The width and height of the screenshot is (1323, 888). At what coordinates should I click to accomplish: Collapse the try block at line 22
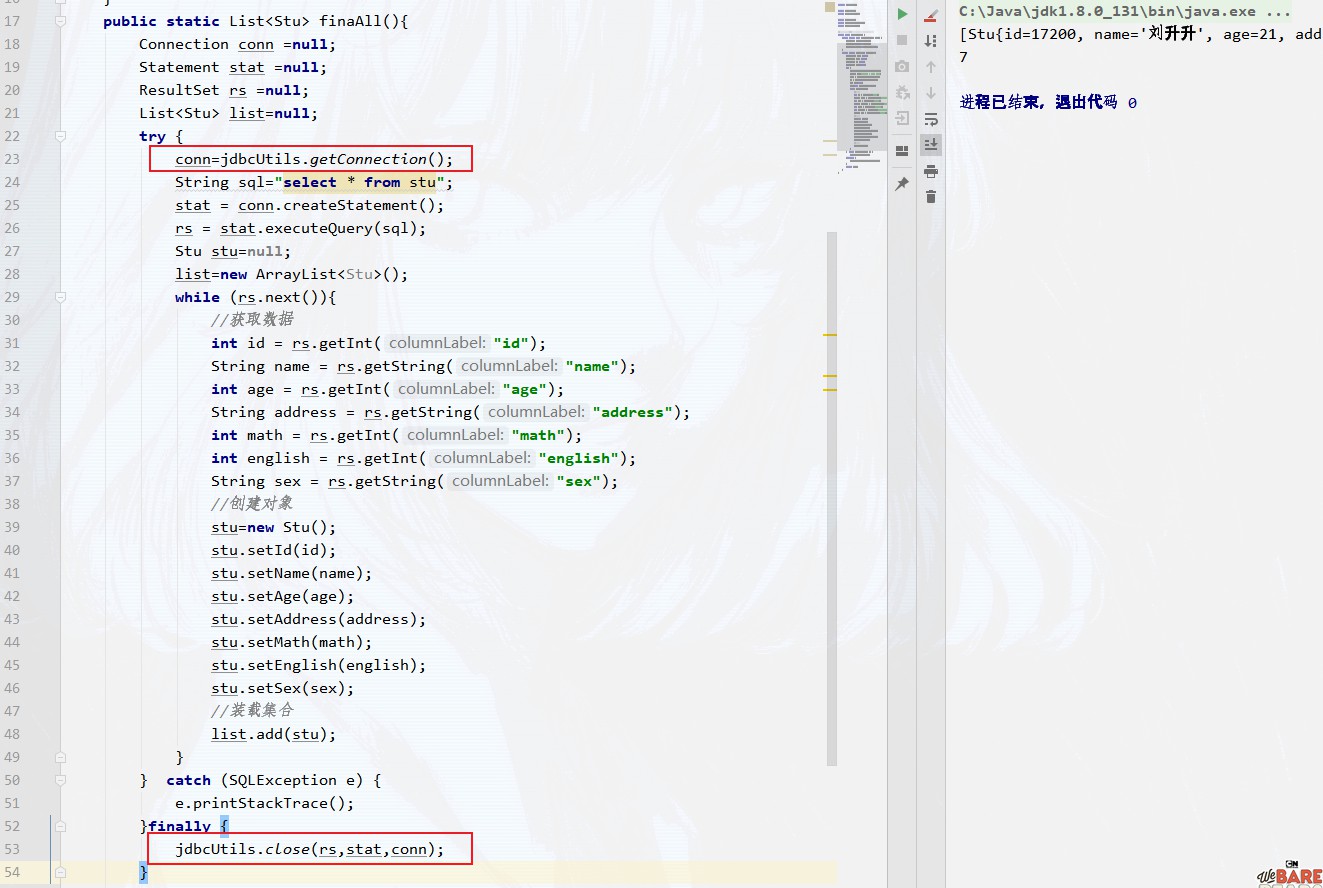[60, 136]
